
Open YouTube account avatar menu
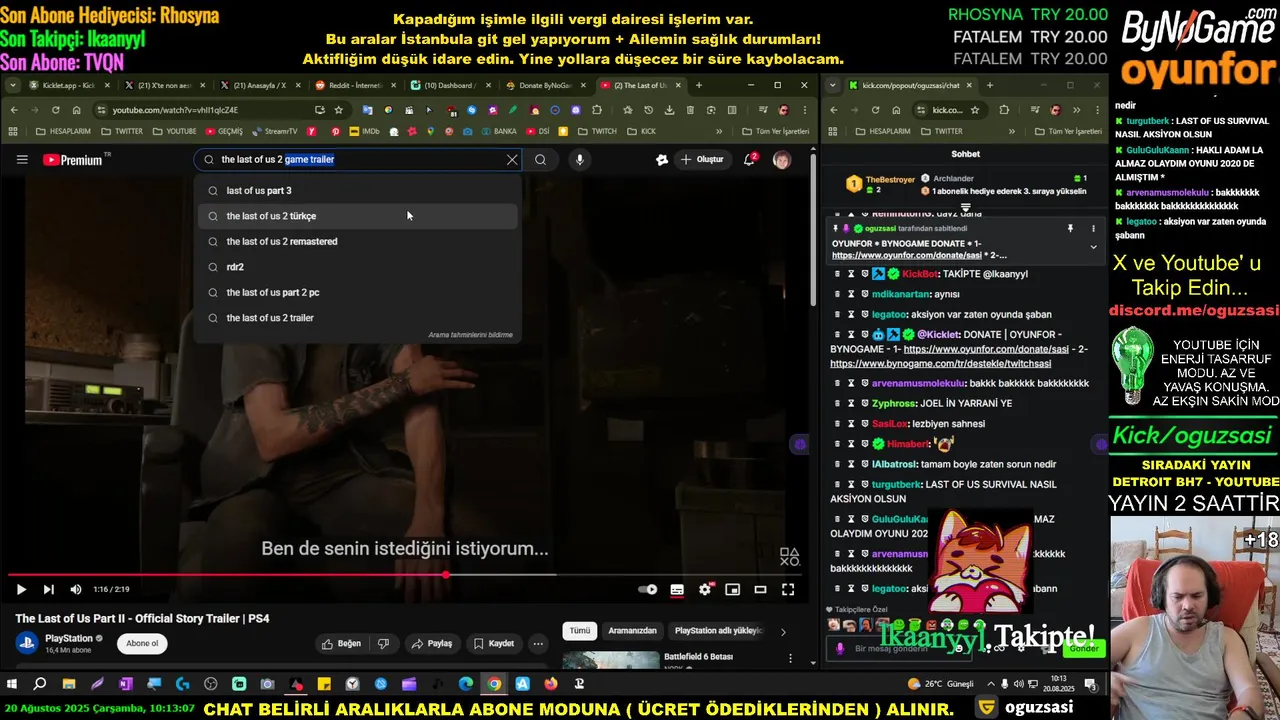tap(782, 159)
